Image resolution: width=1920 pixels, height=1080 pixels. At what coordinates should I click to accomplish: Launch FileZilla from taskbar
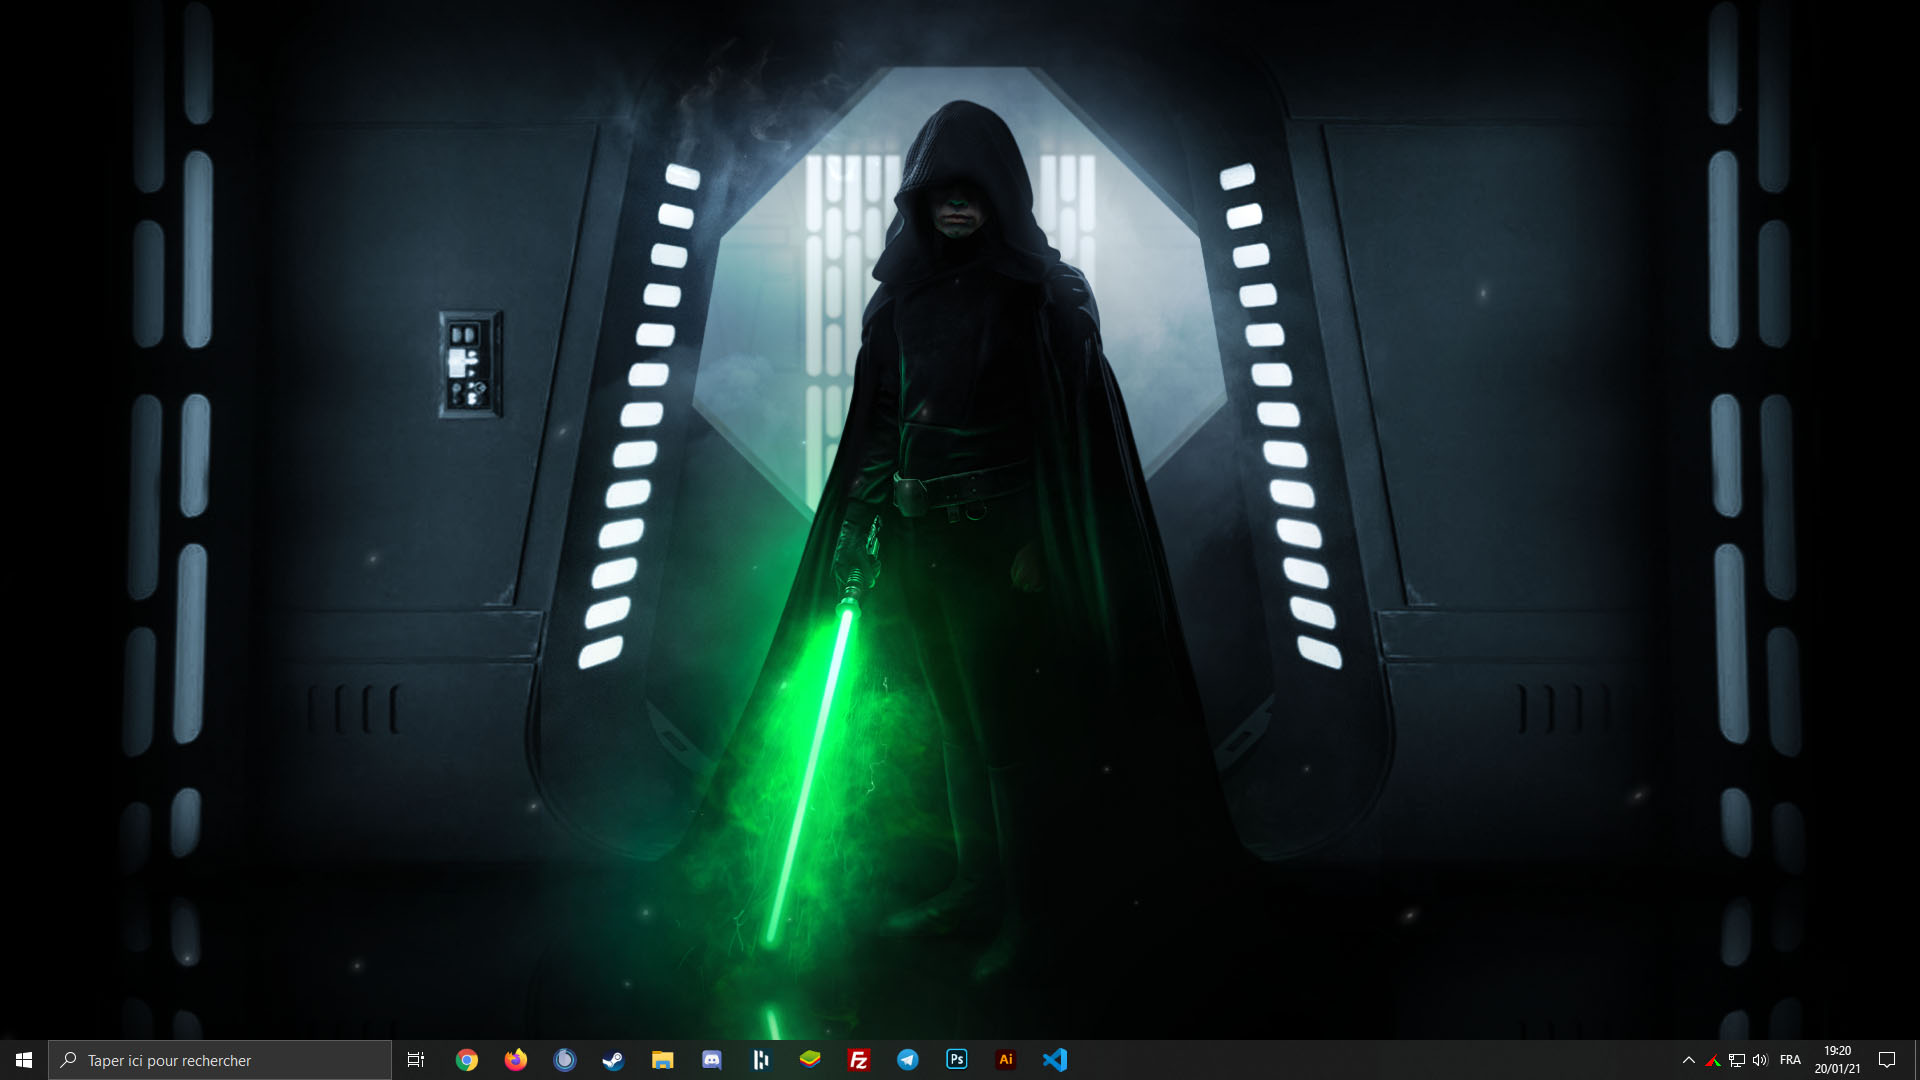pyautogui.click(x=859, y=1060)
